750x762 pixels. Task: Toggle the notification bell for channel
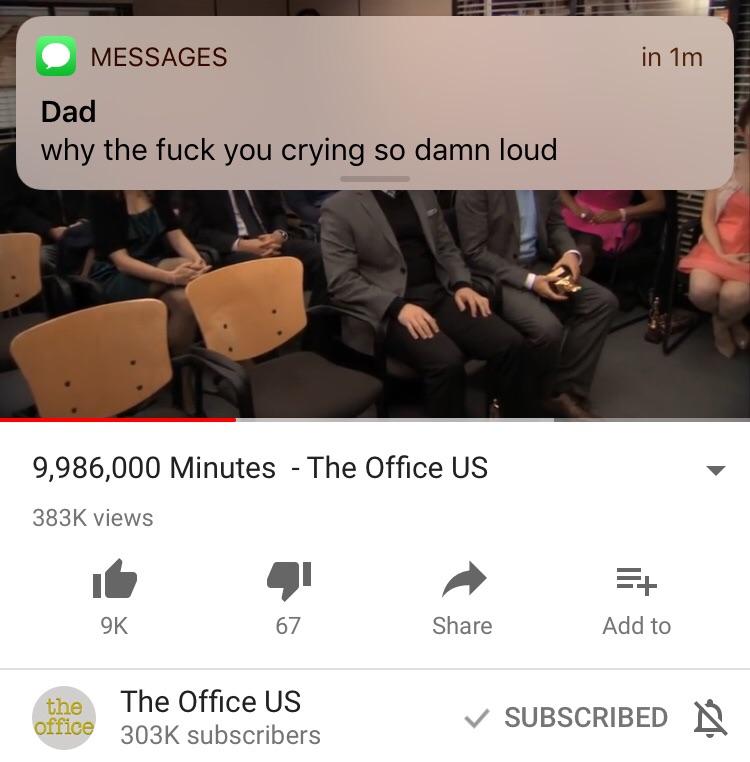coord(710,718)
